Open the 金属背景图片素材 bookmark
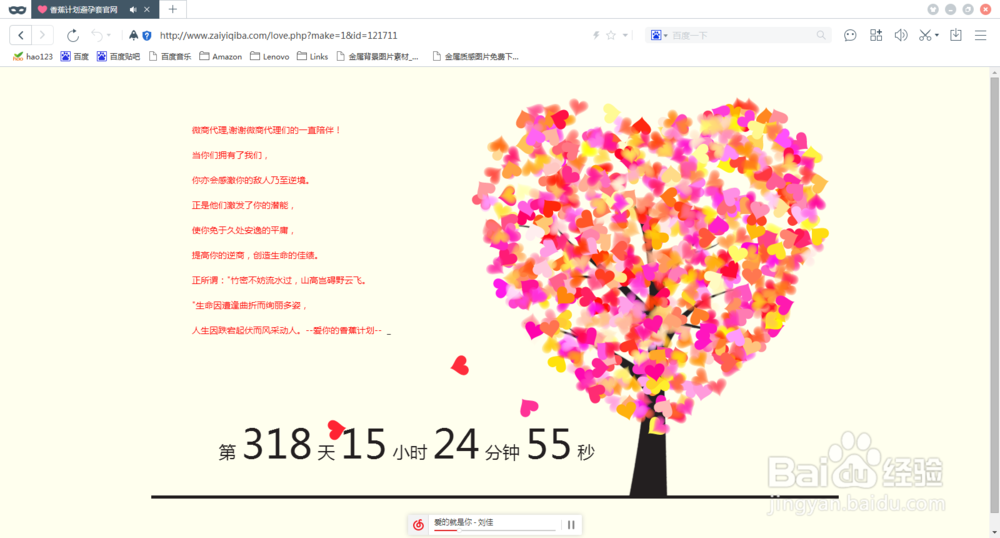 click(x=378, y=57)
